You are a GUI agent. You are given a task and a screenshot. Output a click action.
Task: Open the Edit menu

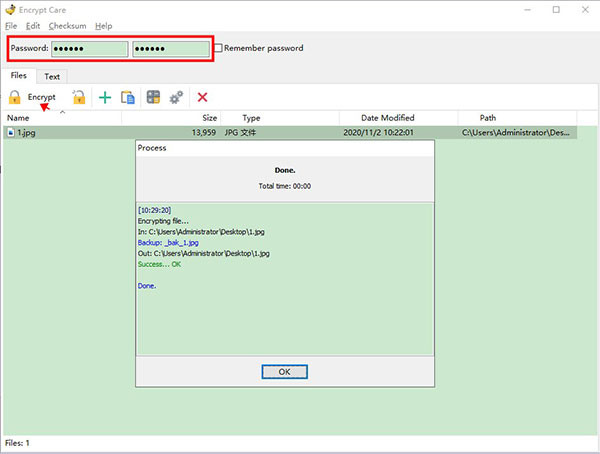pyautogui.click(x=33, y=25)
